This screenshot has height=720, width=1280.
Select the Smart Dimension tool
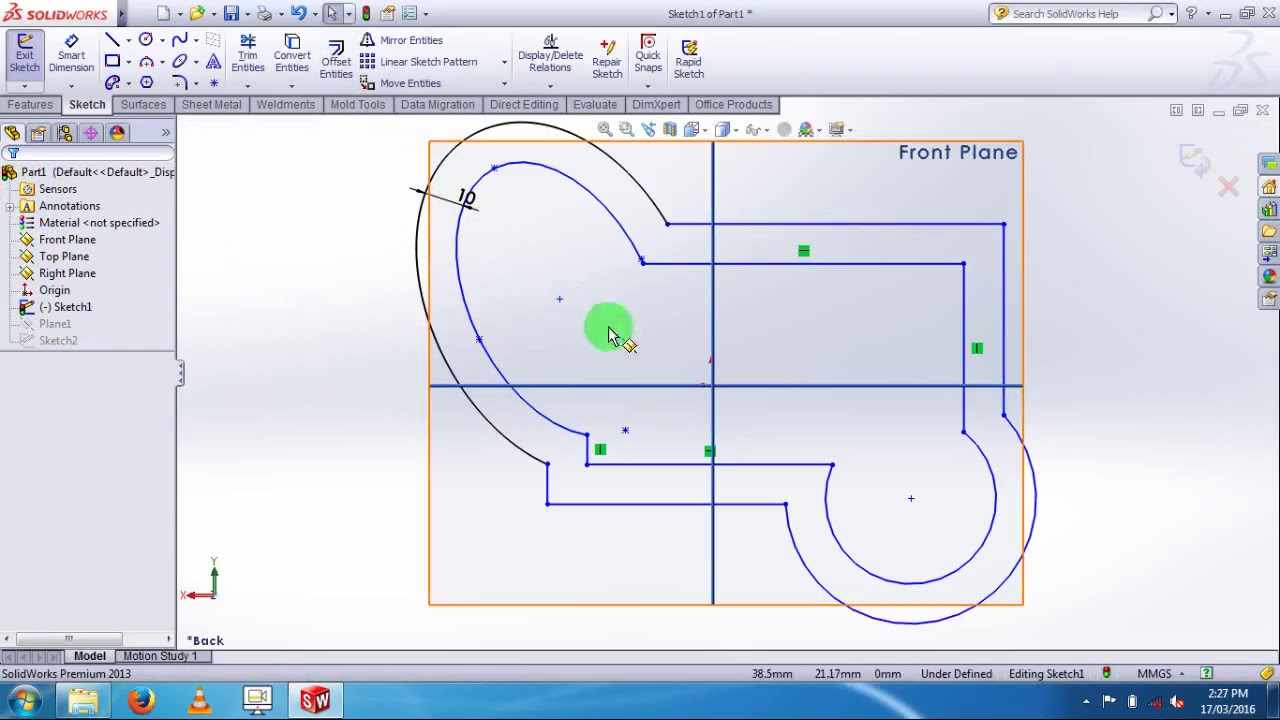click(x=71, y=54)
